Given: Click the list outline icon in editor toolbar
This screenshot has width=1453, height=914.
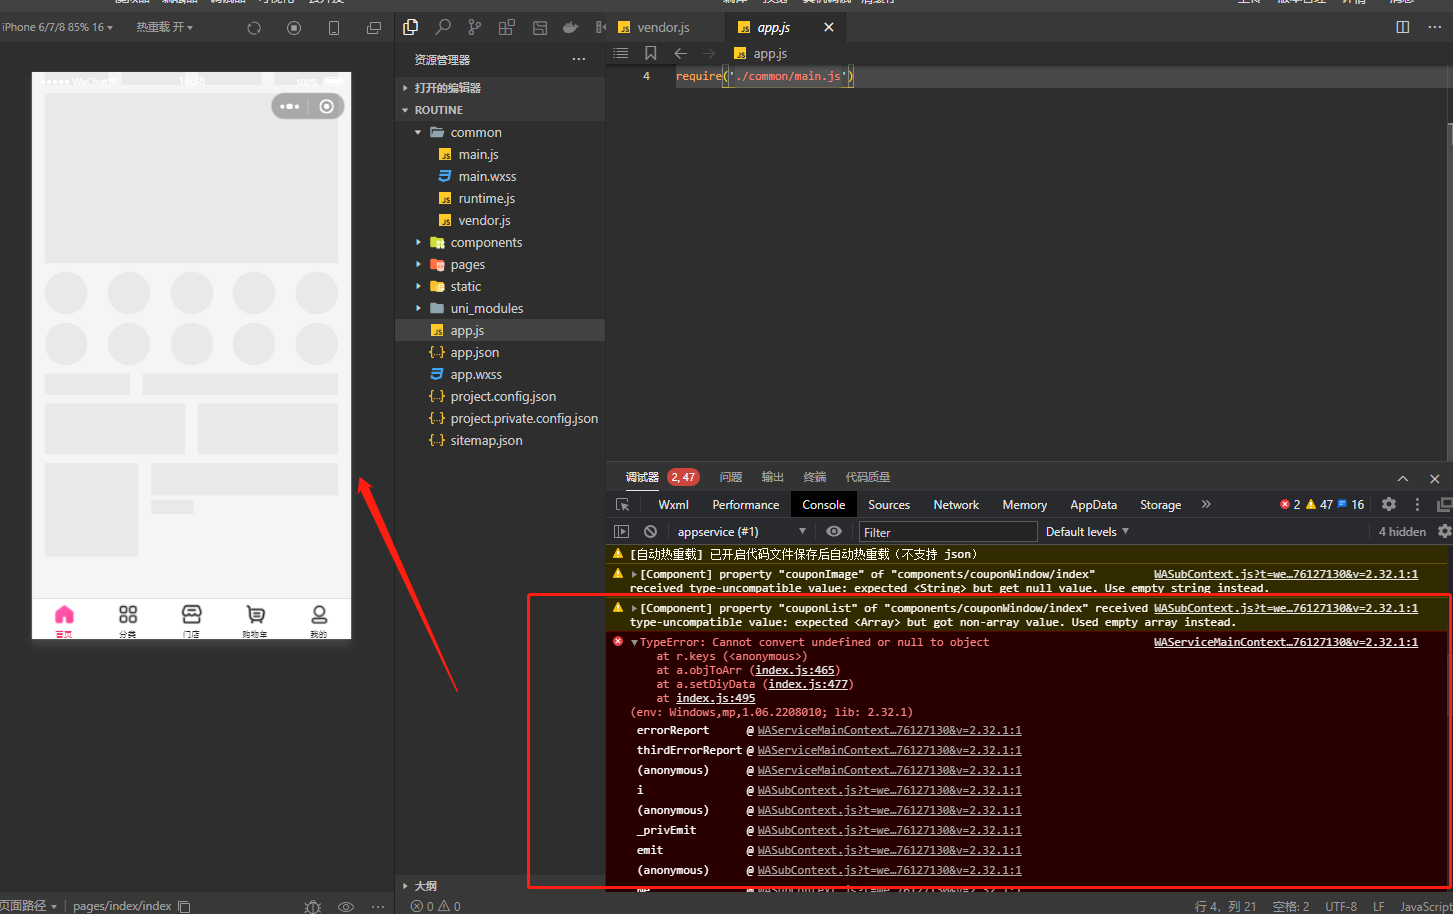Looking at the screenshot, I should click(621, 53).
